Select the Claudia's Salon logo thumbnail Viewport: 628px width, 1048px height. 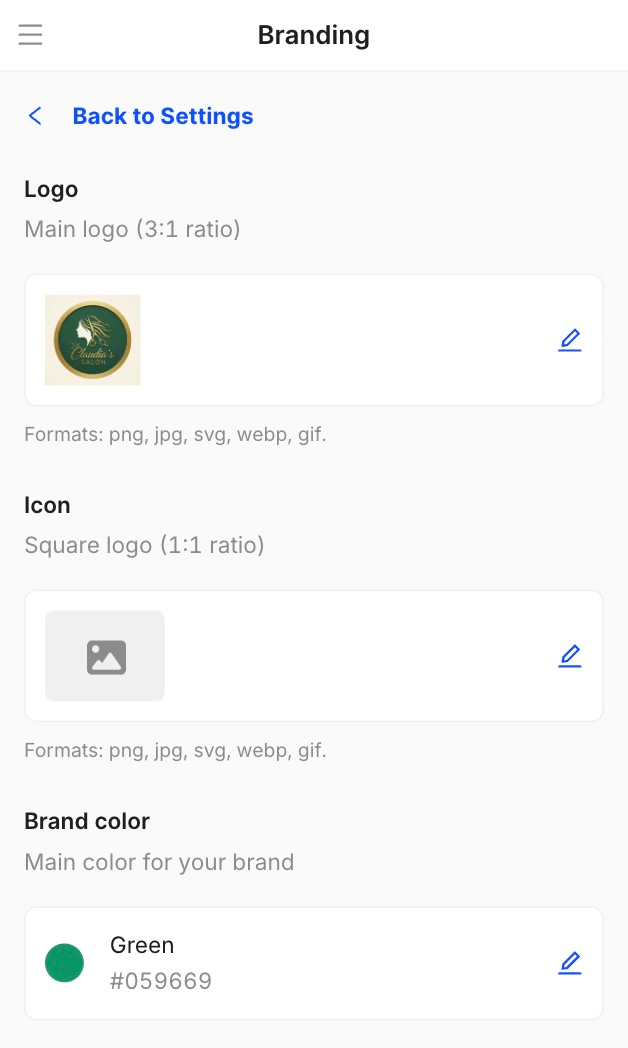[x=92, y=339]
